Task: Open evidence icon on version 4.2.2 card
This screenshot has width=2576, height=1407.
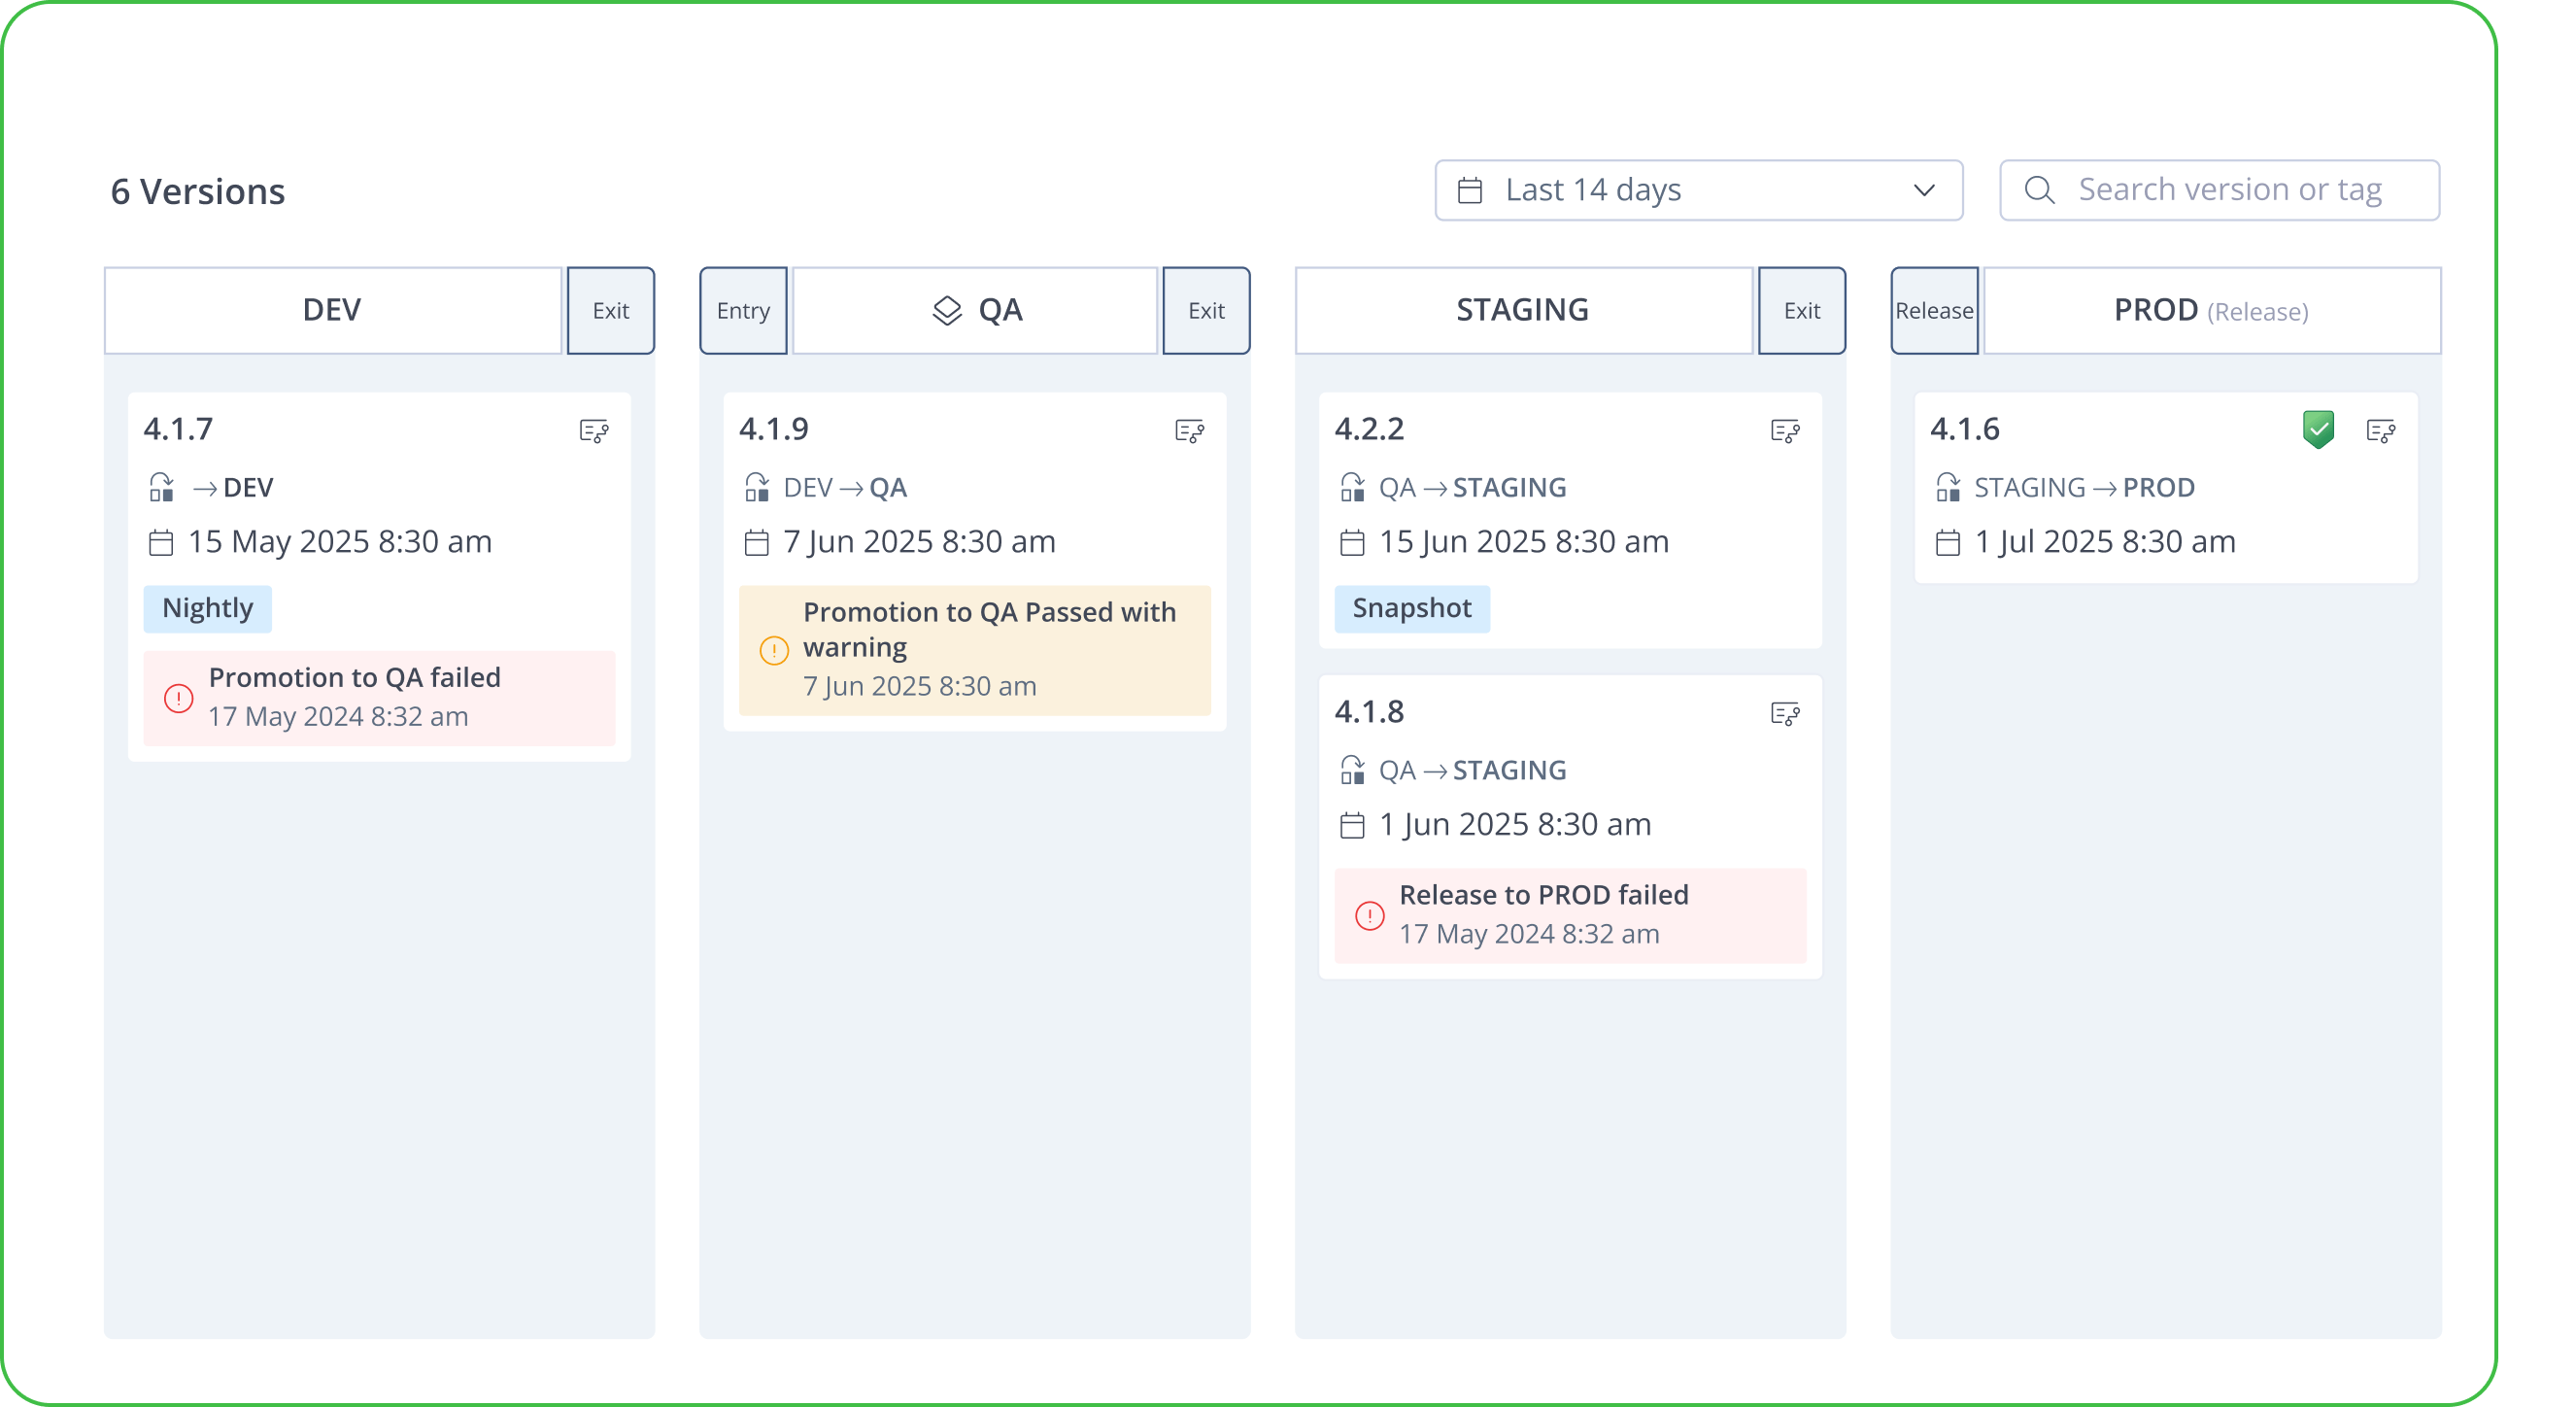Action: click(x=1785, y=431)
